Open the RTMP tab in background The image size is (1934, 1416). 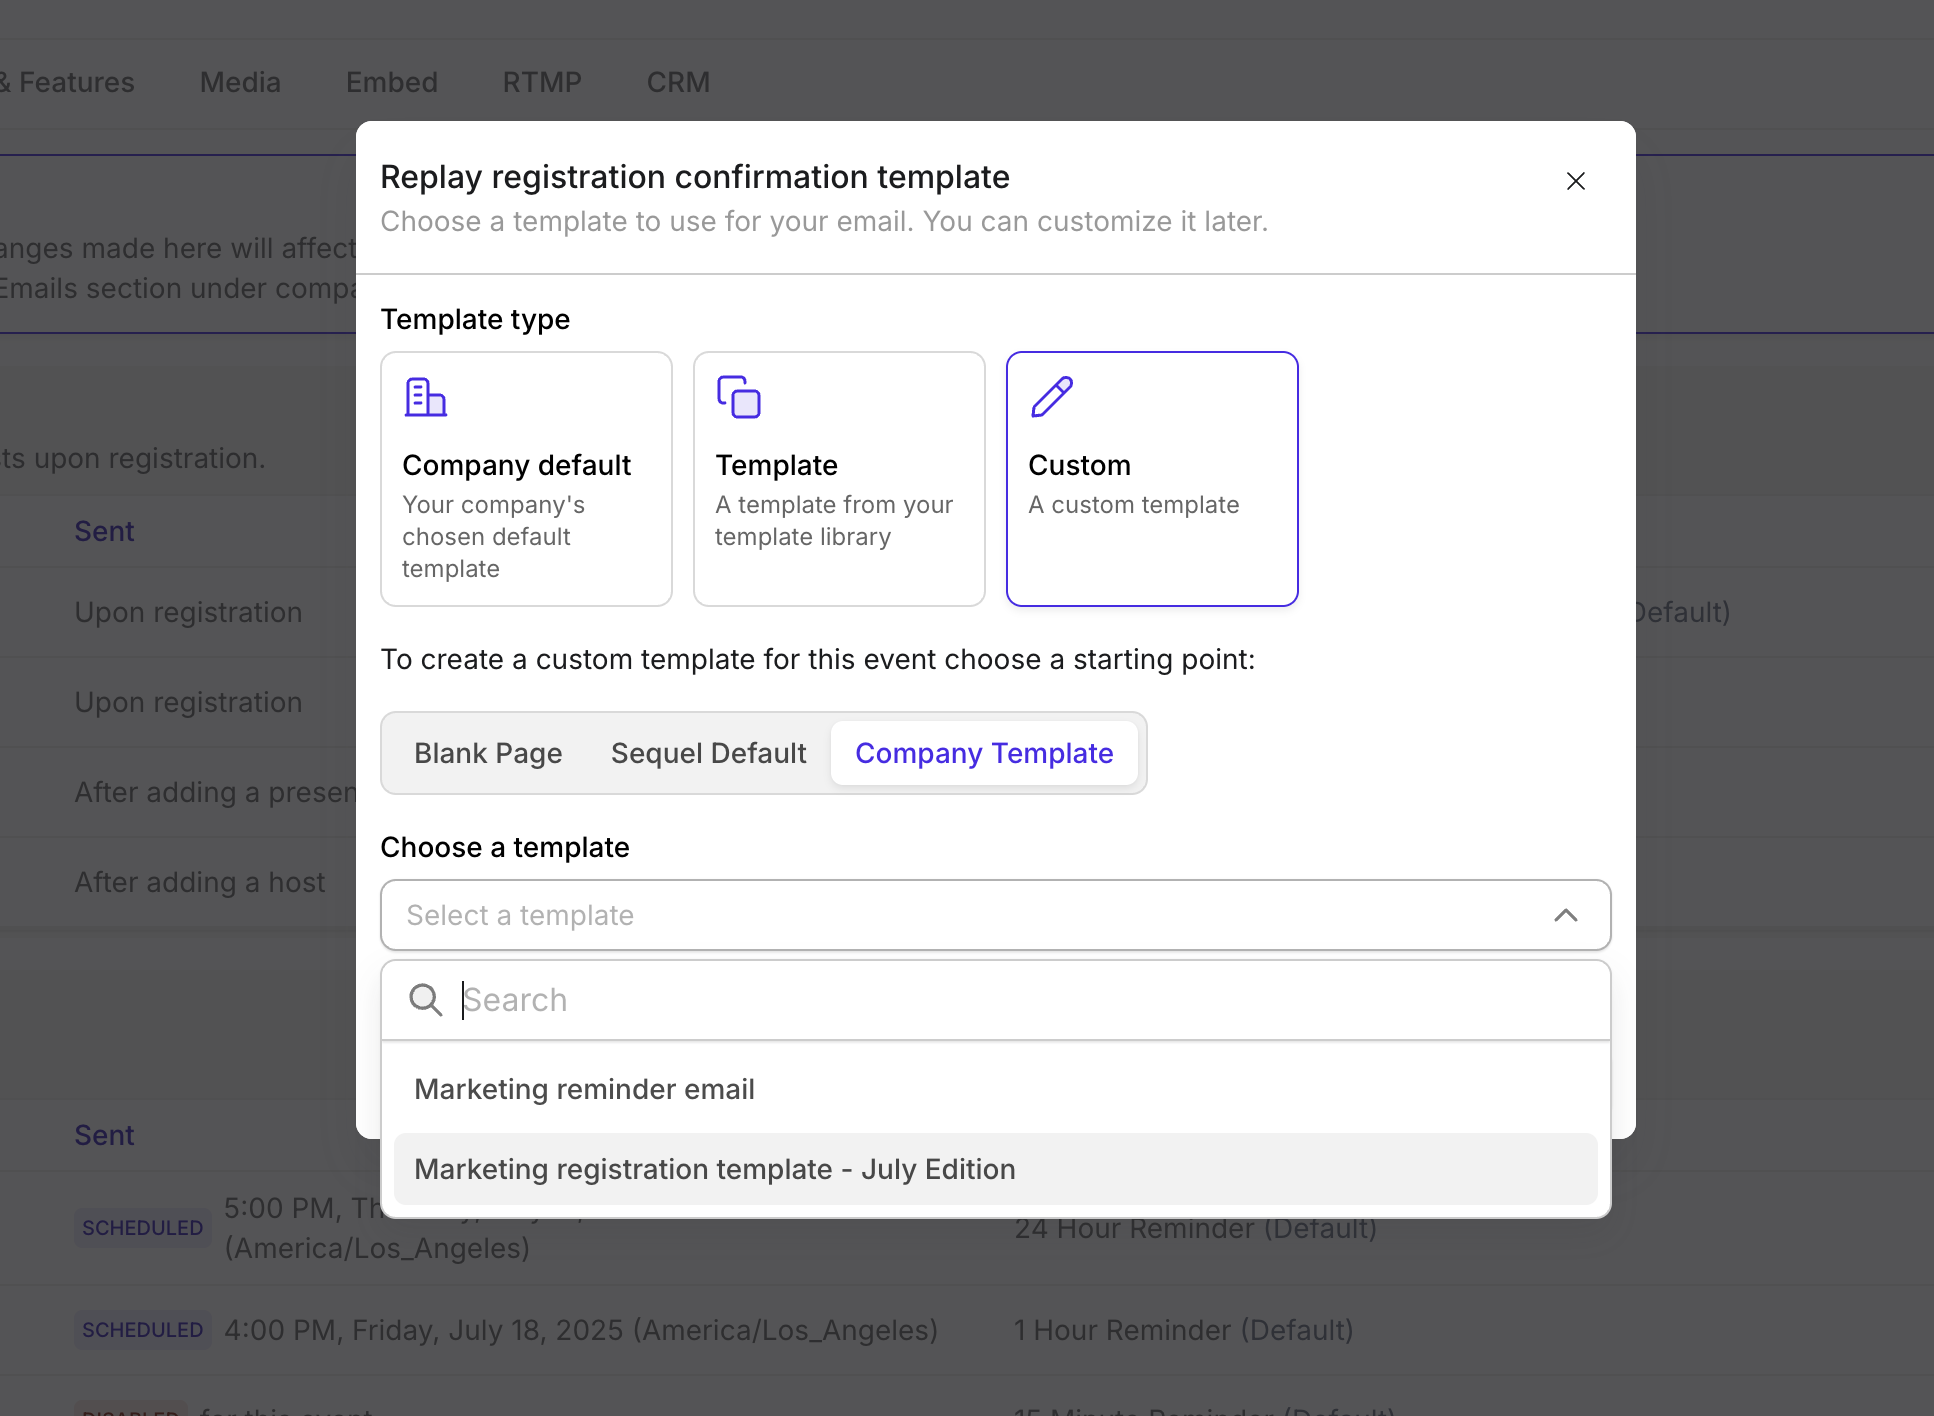click(x=542, y=82)
